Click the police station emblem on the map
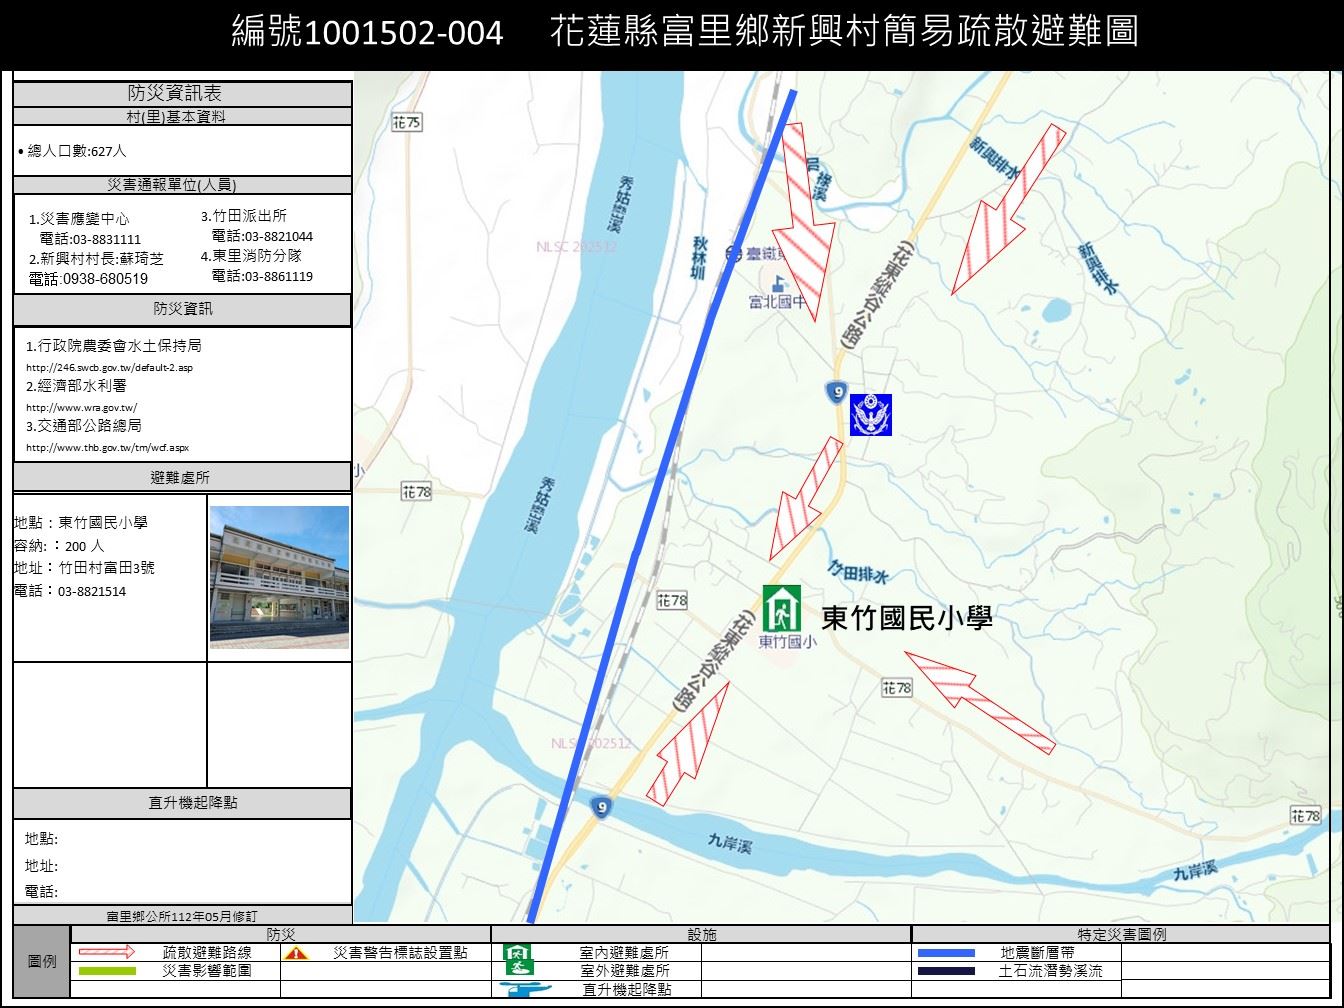Image resolution: width=1344 pixels, height=1008 pixels. tap(870, 415)
